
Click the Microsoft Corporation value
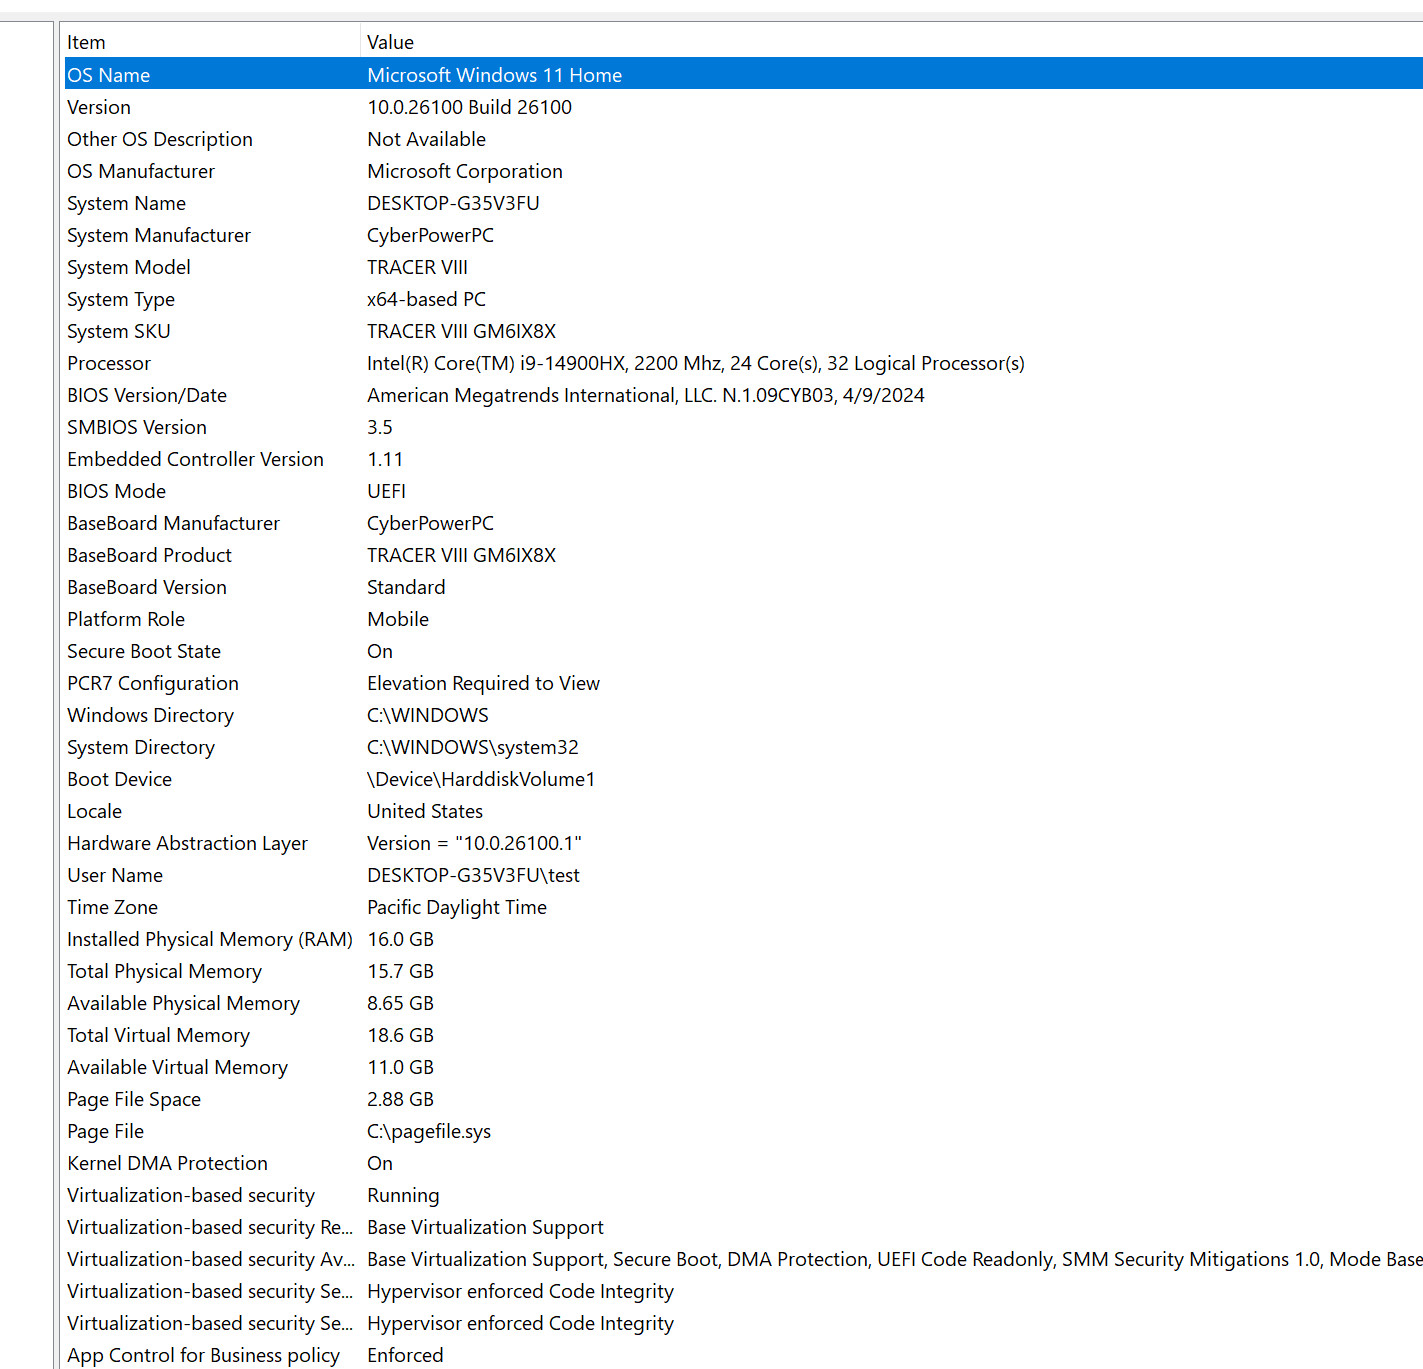(465, 171)
